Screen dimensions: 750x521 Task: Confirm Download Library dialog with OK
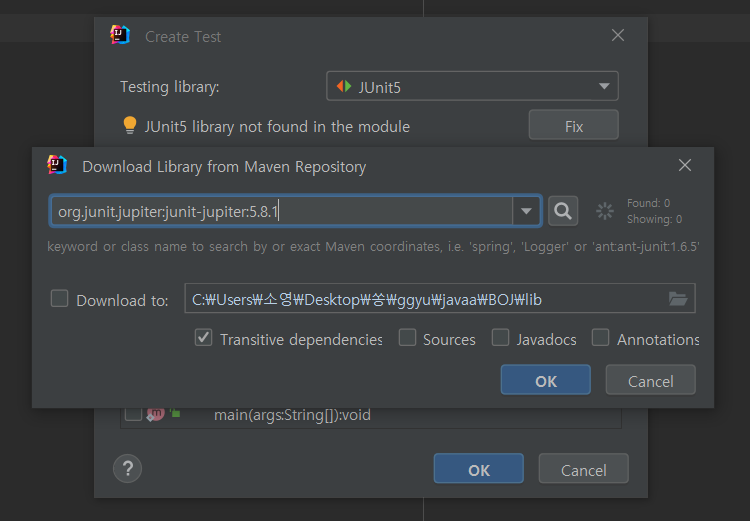546,380
